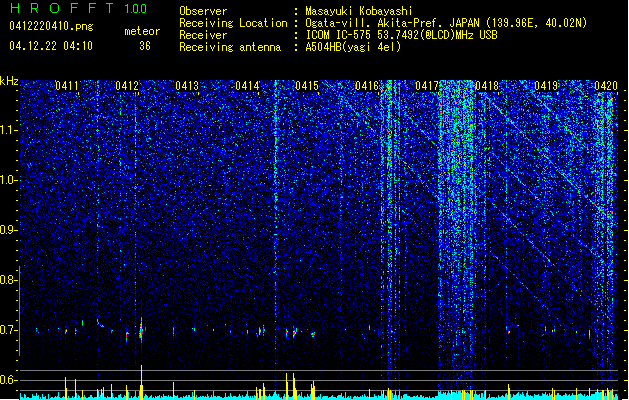Click the 'Observer' field label
Image resolution: width=629 pixels, height=400 pixels.
[203, 11]
